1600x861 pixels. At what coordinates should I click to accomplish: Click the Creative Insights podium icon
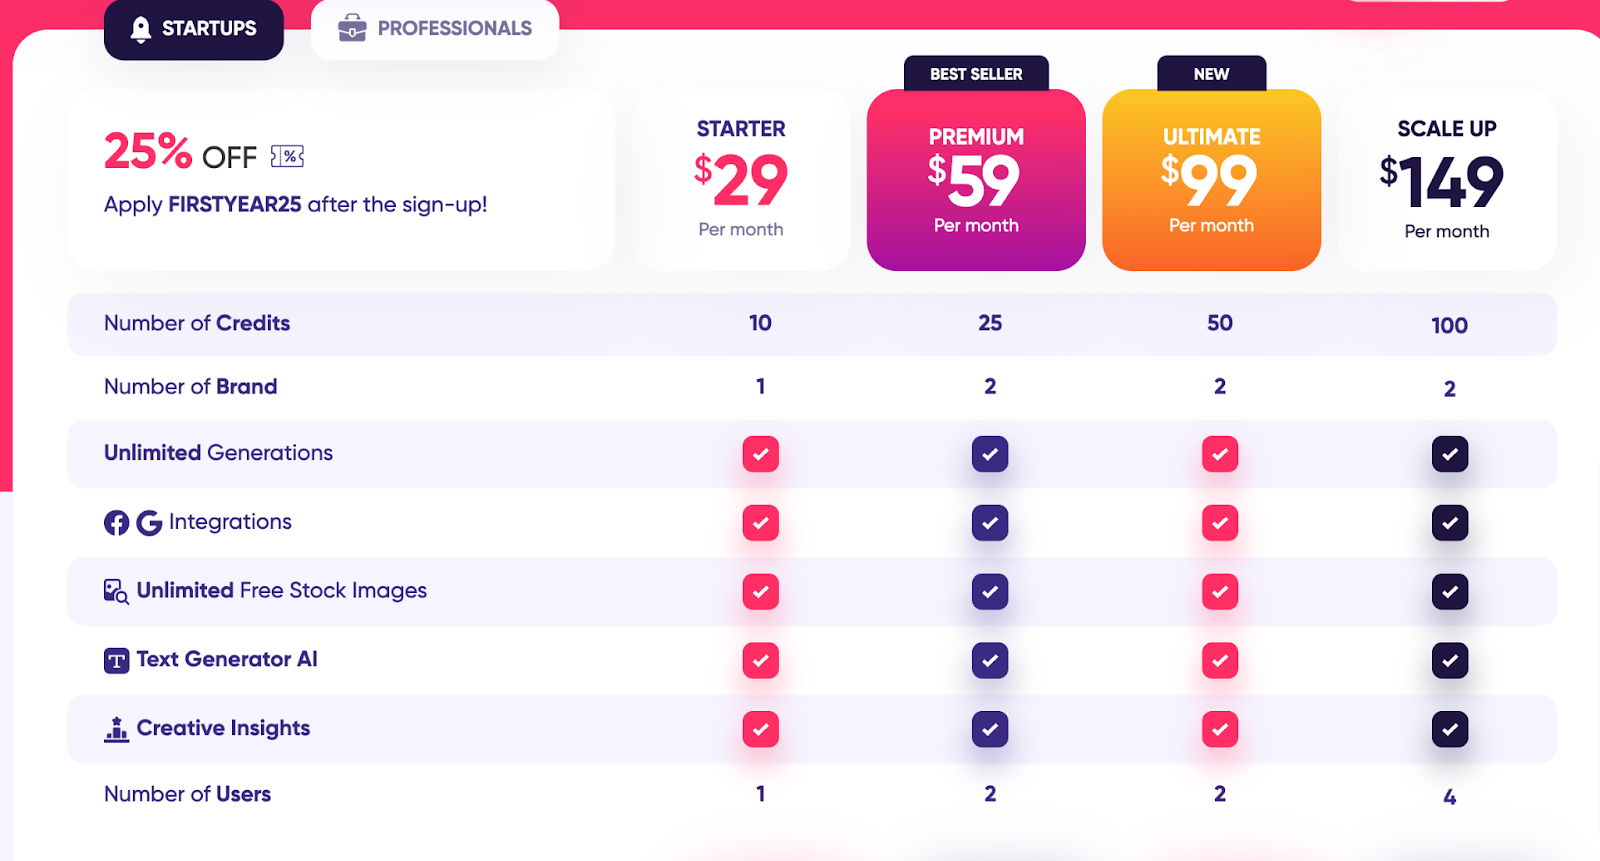tap(116, 730)
